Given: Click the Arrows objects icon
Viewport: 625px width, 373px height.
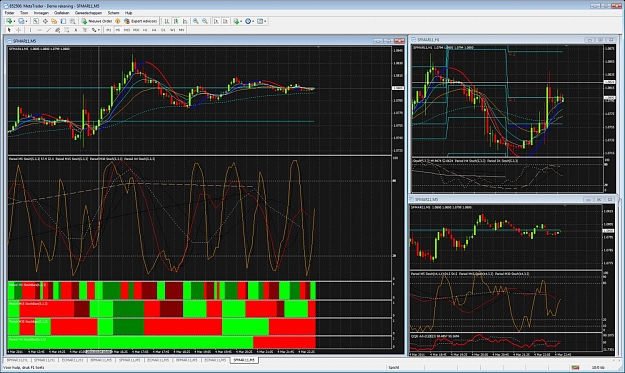Looking at the screenshot, I should 94,30.
